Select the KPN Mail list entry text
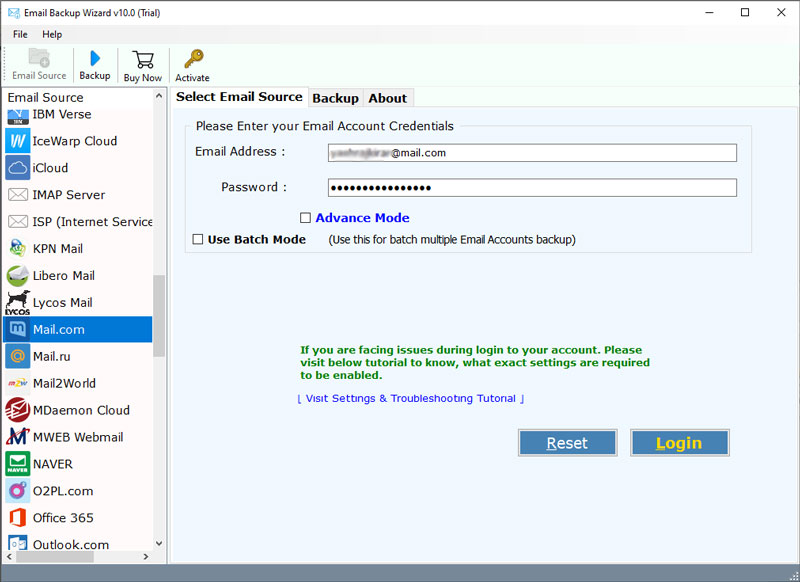The image size is (800, 582). tap(58, 248)
